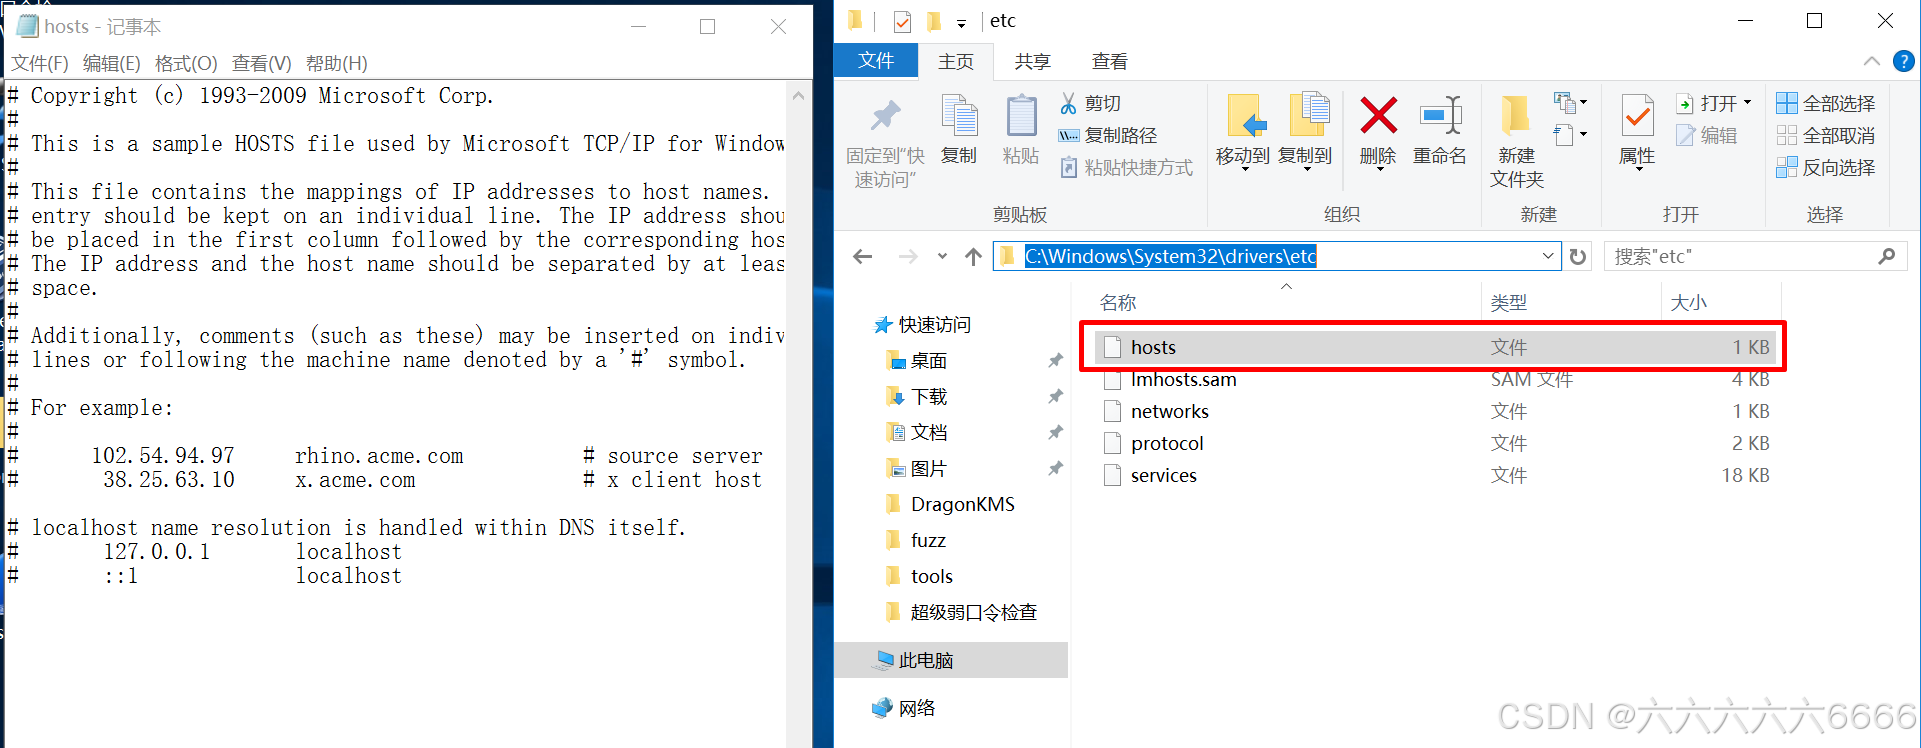Click Select none in ribbon
This screenshot has width=1921, height=748.
(x=1826, y=135)
